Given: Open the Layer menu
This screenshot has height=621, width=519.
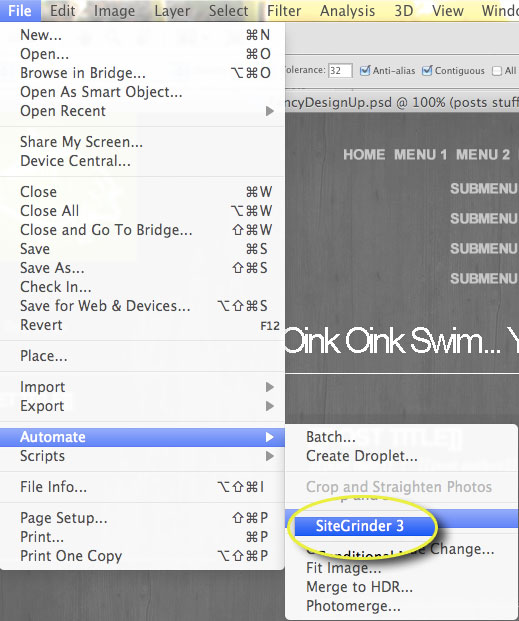Looking at the screenshot, I should (x=172, y=11).
